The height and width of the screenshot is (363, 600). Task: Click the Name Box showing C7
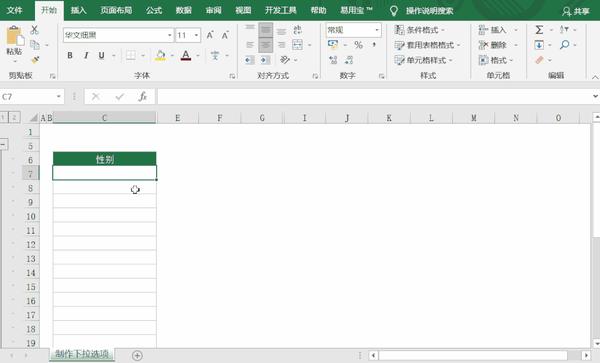pos(31,97)
